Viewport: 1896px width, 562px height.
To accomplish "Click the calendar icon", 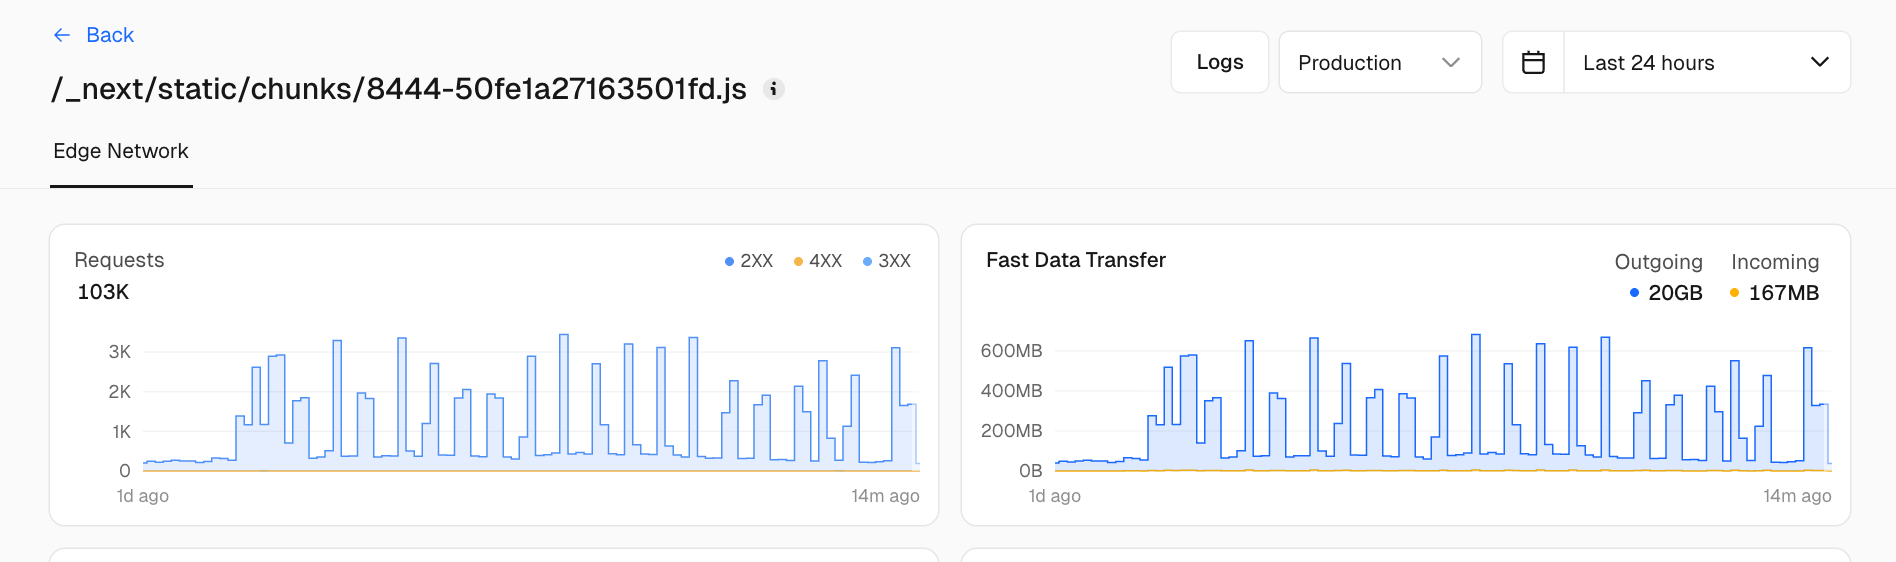I will [1533, 63].
